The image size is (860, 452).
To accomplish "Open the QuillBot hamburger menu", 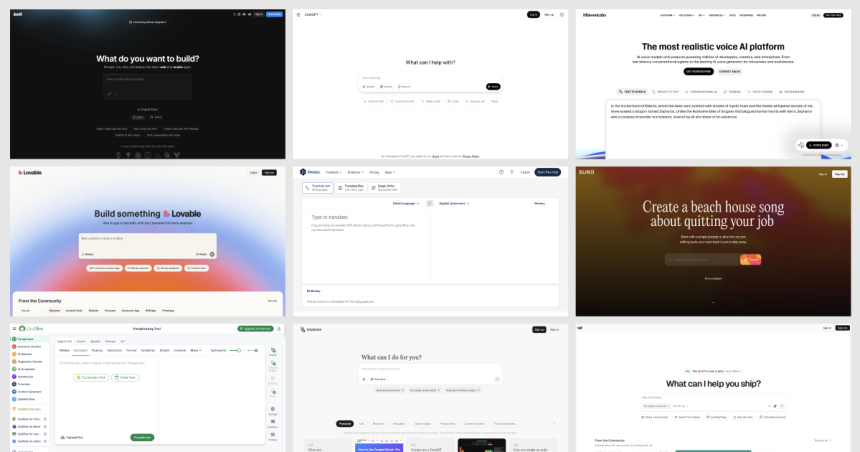I will [x=14, y=329].
